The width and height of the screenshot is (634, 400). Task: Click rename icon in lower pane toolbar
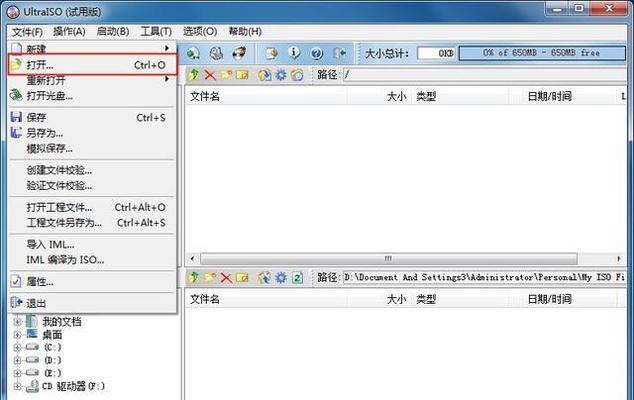click(x=242, y=277)
